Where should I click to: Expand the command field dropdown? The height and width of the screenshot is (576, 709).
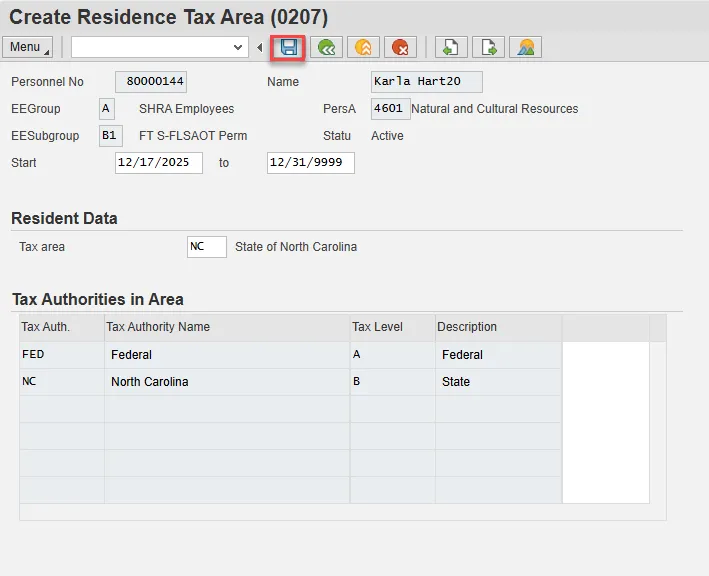click(238, 47)
